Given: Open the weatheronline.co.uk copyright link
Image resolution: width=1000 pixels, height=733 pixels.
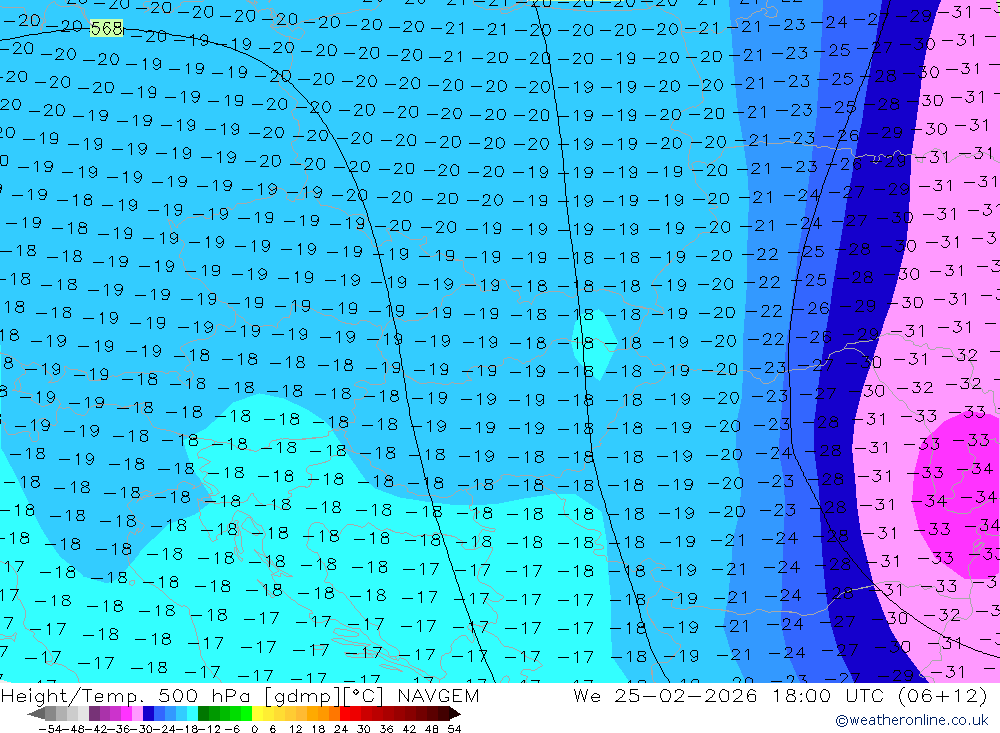Looking at the screenshot, I should 911,720.
